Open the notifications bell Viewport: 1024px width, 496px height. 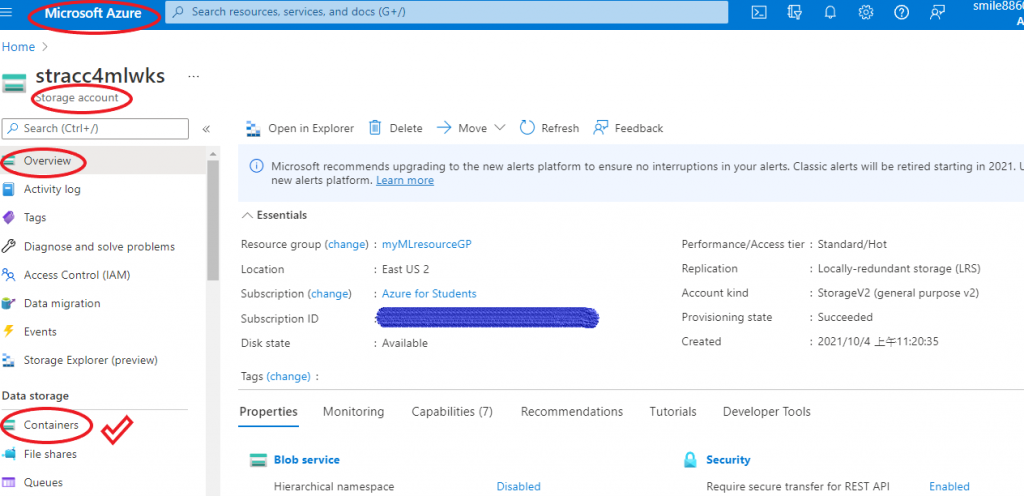click(x=830, y=12)
